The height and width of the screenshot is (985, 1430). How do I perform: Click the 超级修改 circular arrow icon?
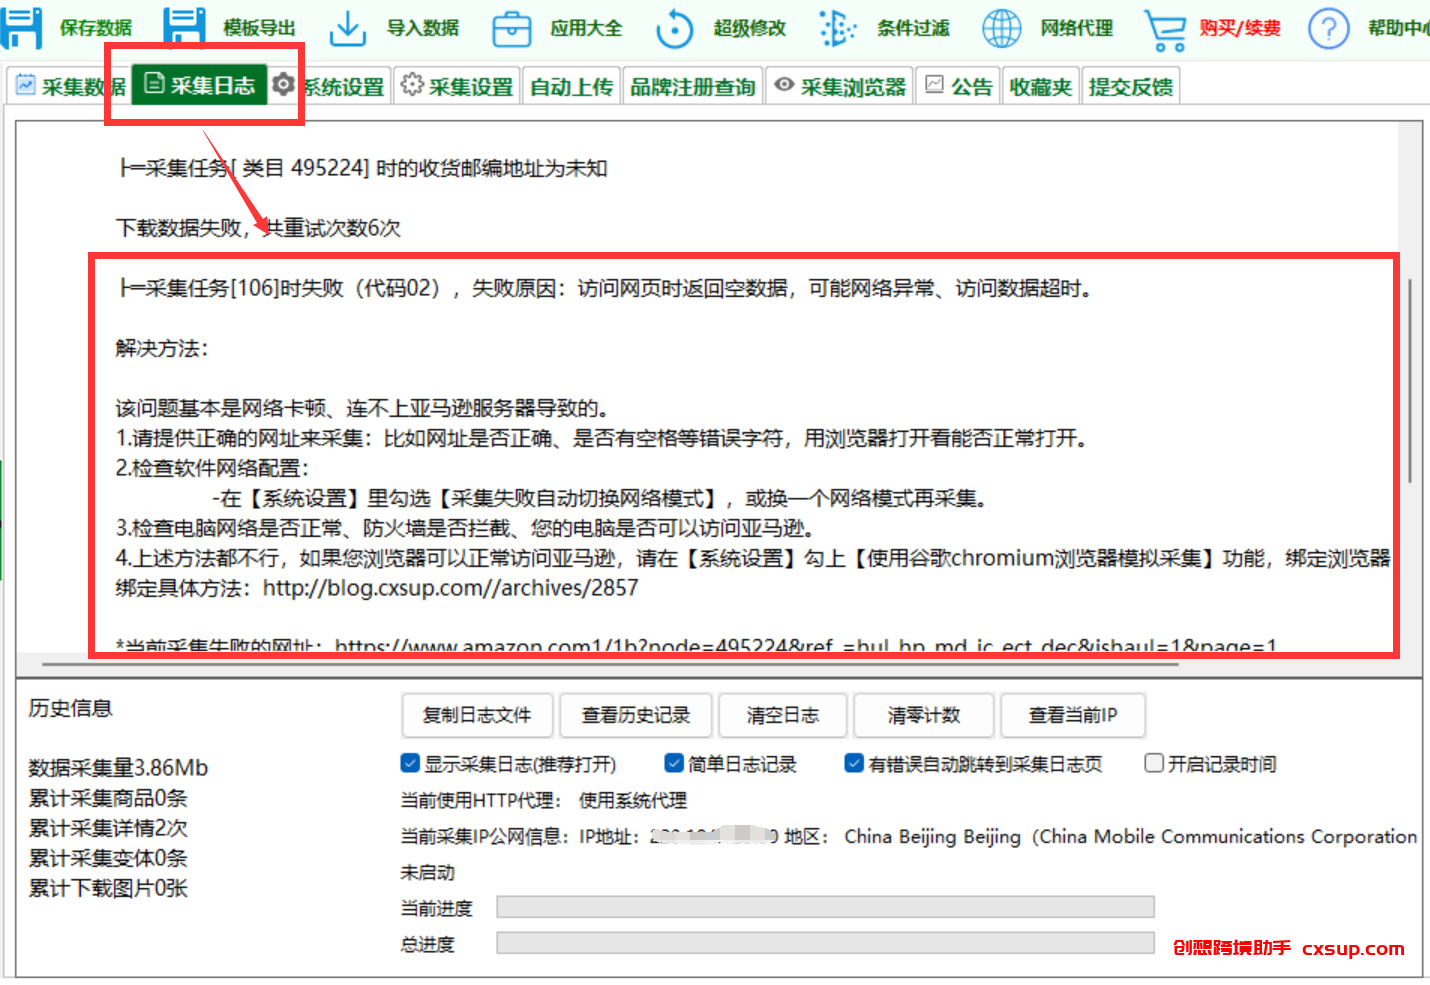674,29
